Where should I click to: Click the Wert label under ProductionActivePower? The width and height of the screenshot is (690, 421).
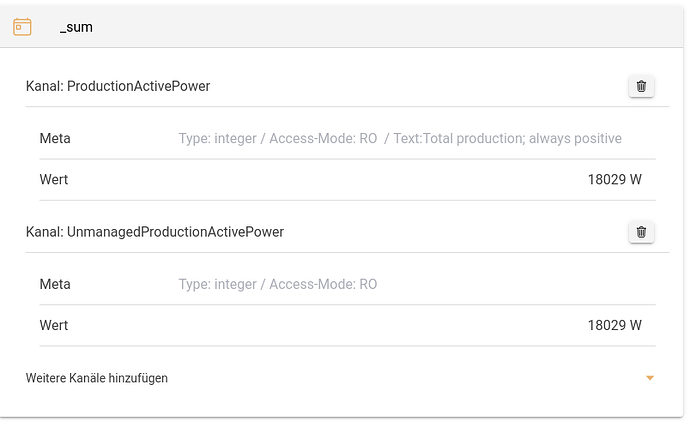coord(54,180)
